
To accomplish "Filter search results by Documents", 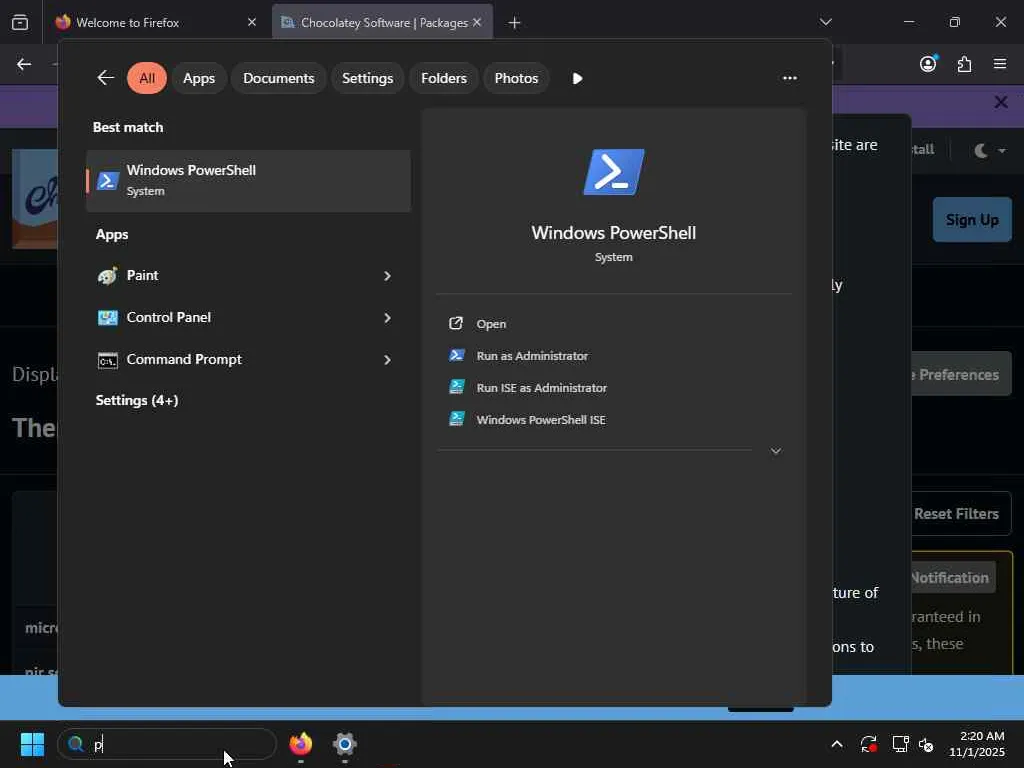I will [279, 78].
